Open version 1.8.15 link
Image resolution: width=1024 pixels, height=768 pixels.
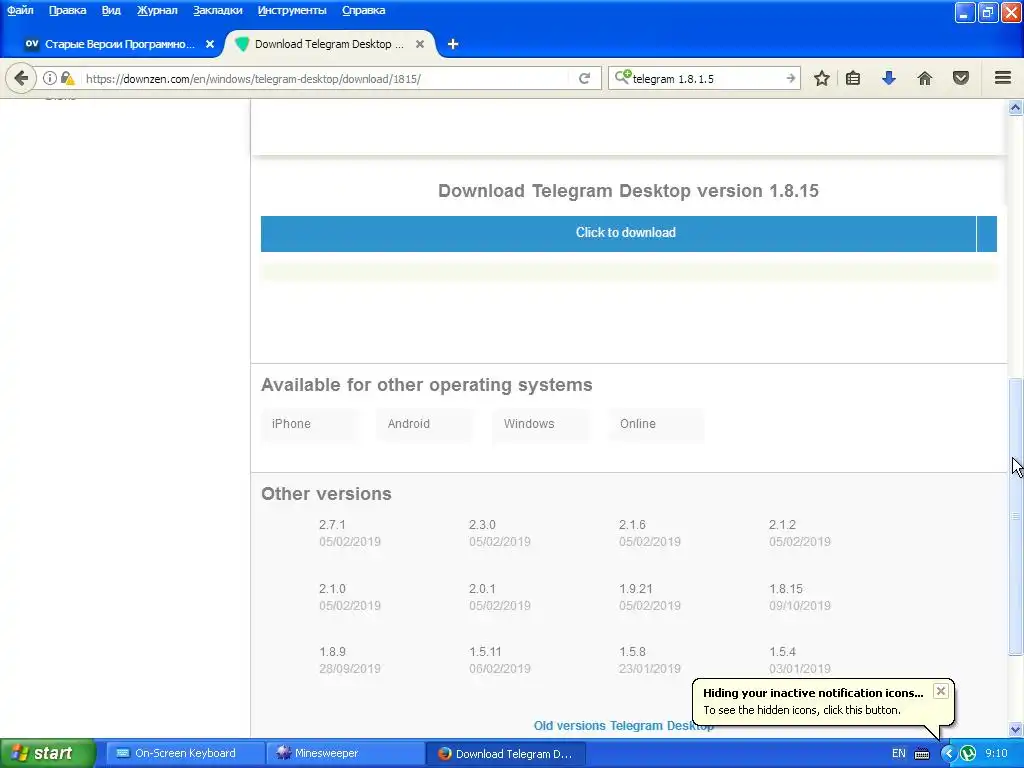tap(786, 588)
